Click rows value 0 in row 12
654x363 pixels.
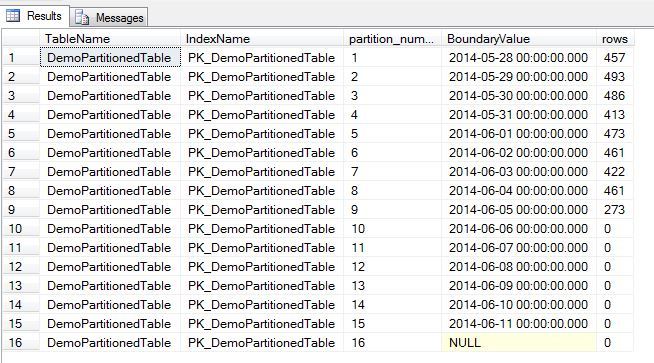[615, 267]
